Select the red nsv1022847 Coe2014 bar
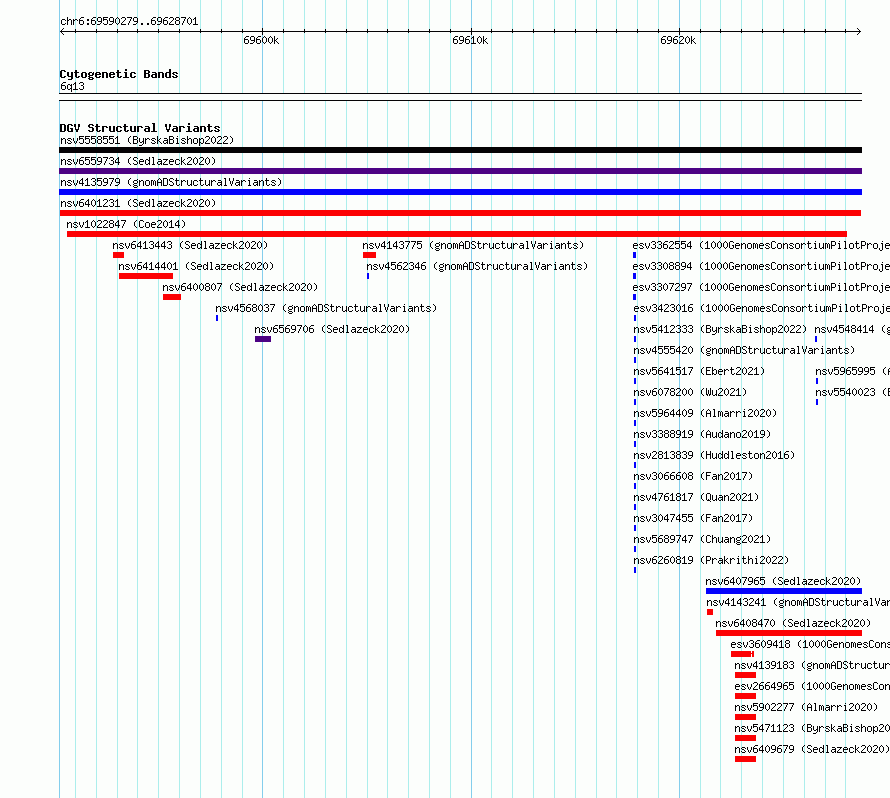 coord(457,234)
